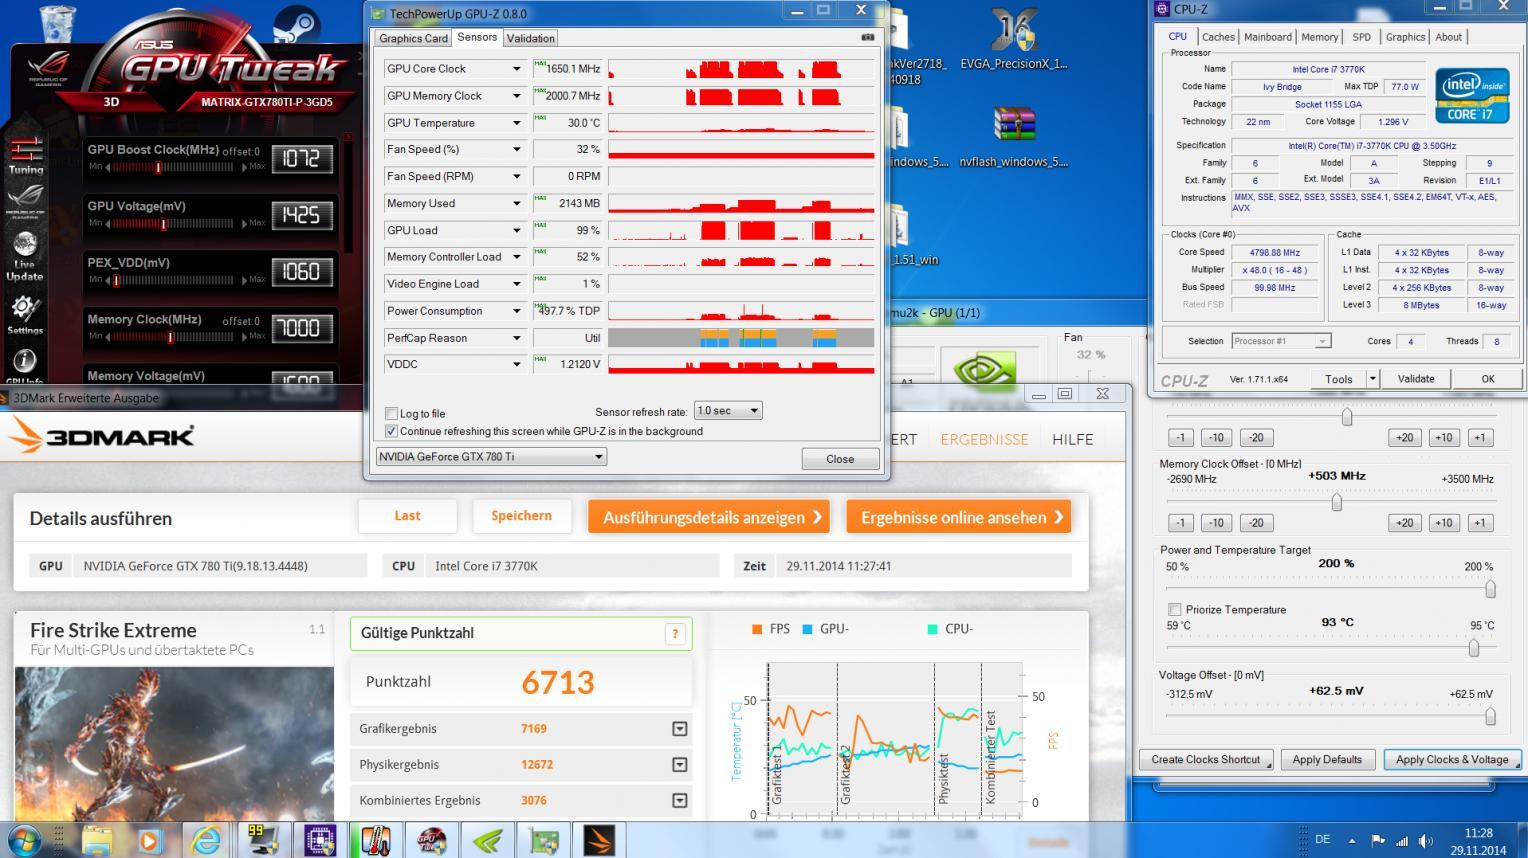Click the GPU Voltage 1425 value field
Screen dimensions: 1528x858
pos(302,215)
